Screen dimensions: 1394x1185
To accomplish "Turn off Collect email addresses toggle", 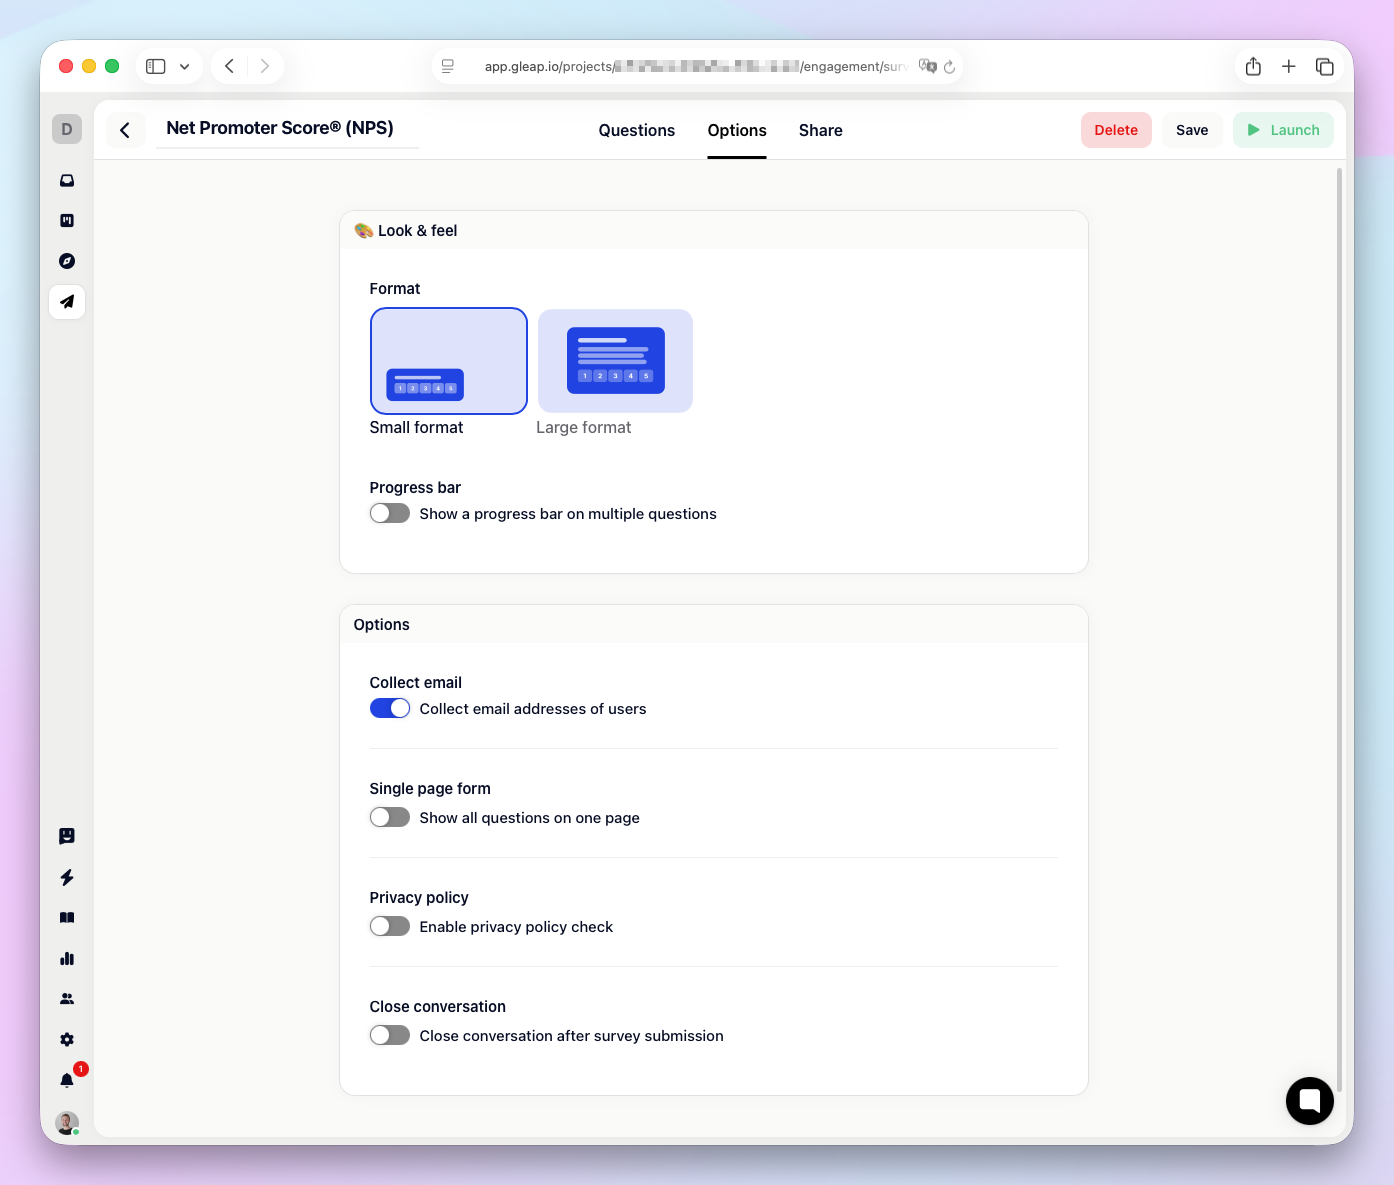I will (x=390, y=708).
